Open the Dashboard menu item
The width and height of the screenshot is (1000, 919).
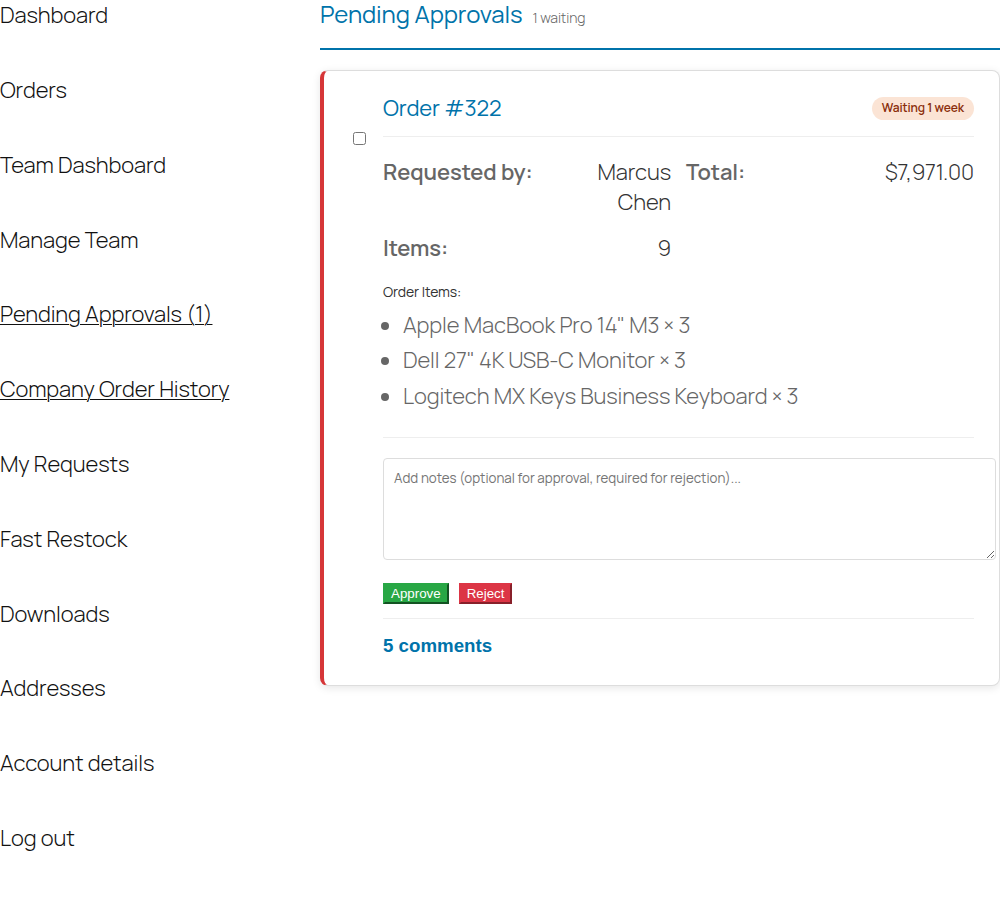pos(54,15)
